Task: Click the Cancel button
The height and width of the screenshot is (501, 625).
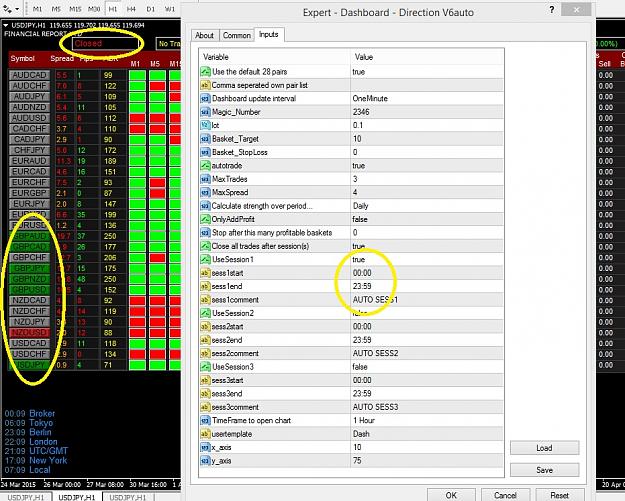Action: point(505,495)
